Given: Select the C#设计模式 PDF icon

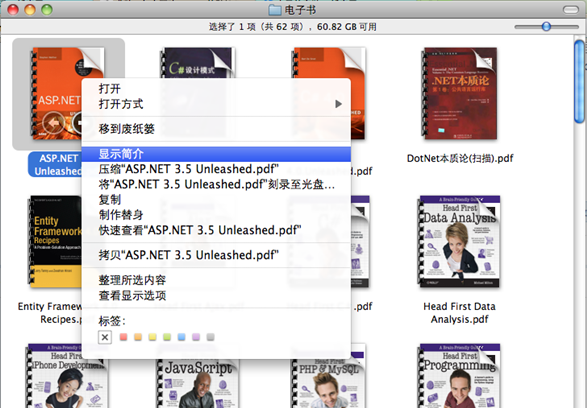Looking at the screenshot, I should pyautogui.click(x=197, y=63).
